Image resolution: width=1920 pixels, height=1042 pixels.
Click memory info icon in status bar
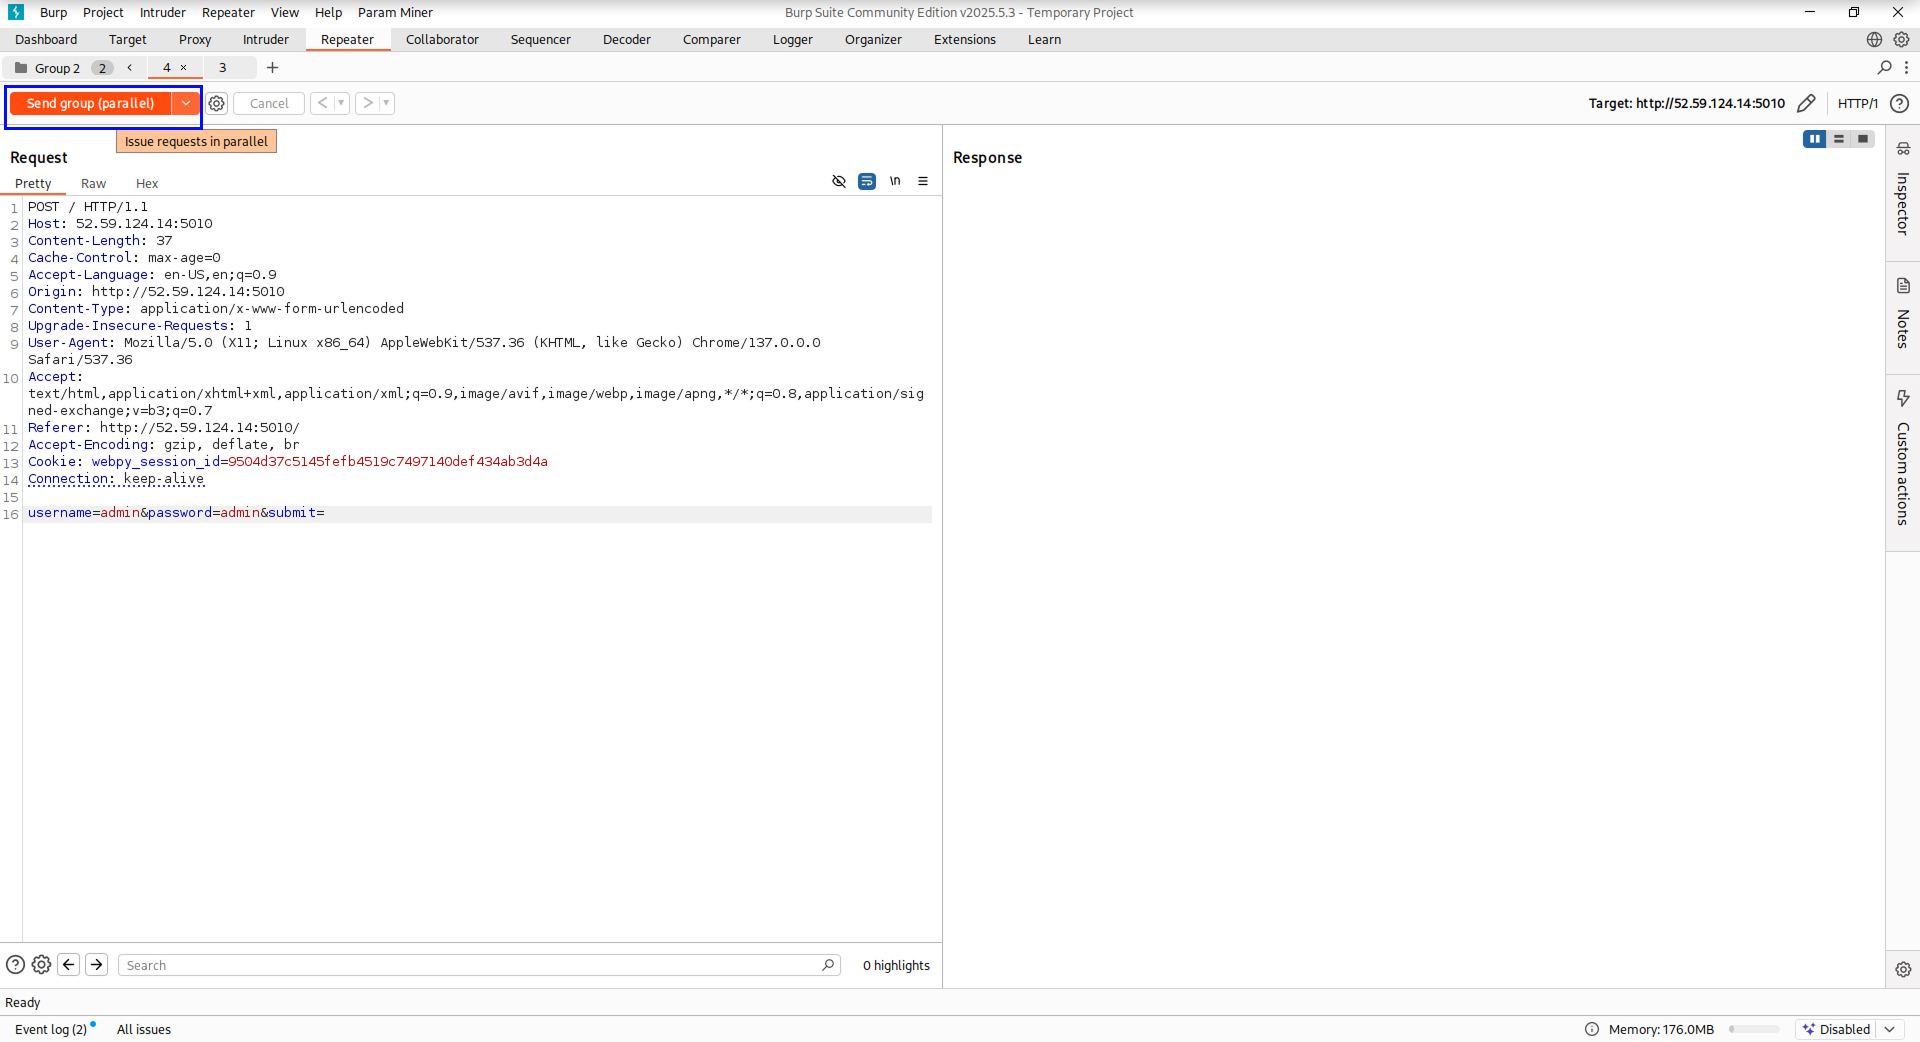(1592, 1029)
